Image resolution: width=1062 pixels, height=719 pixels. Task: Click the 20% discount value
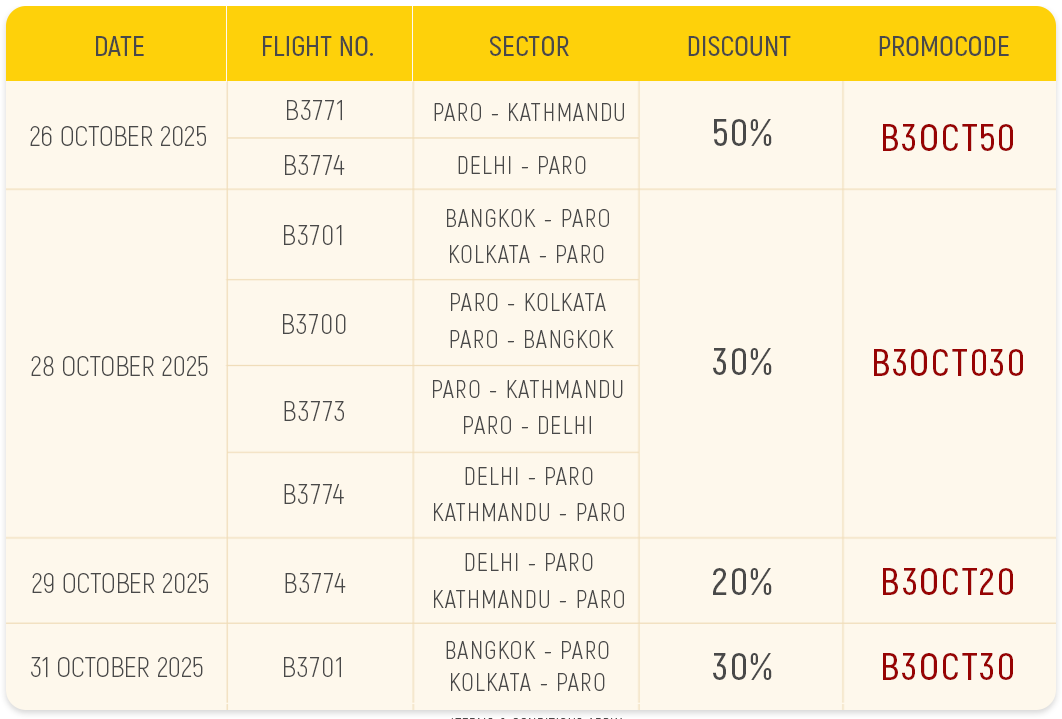[742, 581]
